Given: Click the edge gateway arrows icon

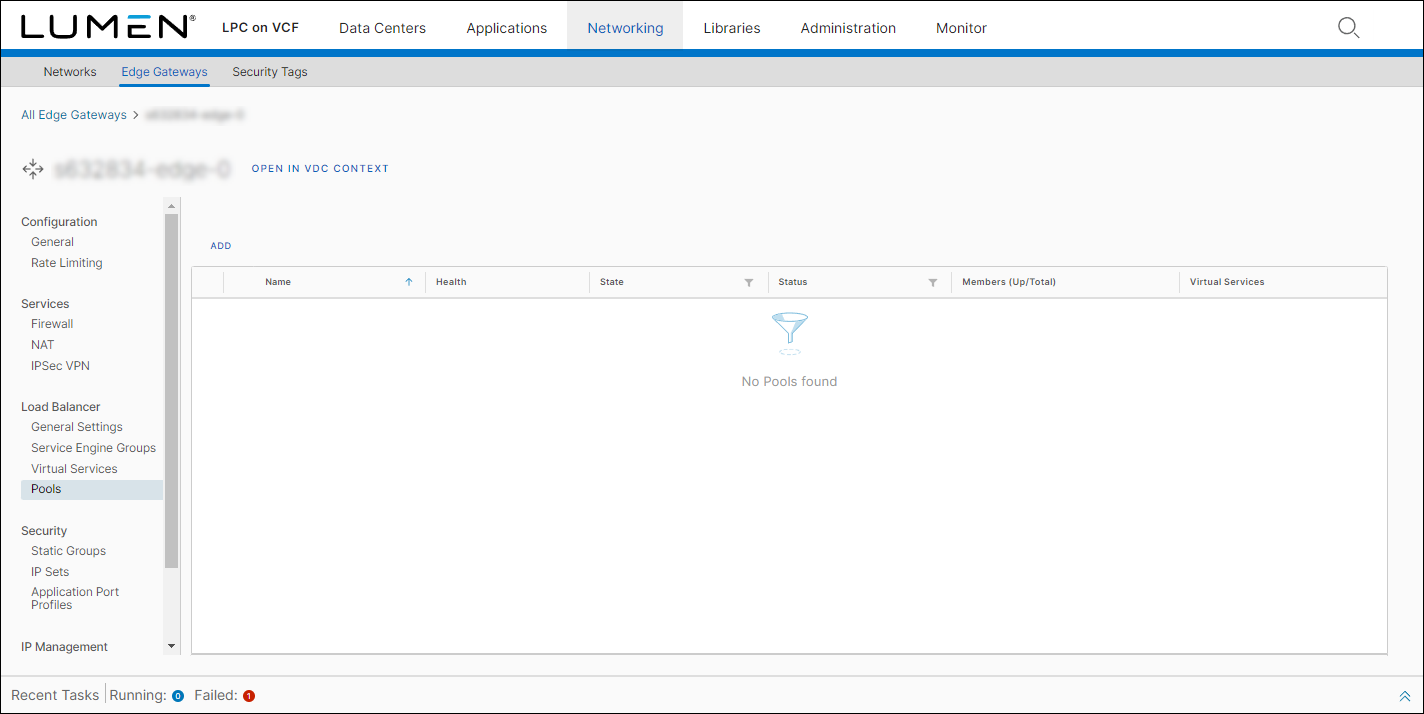Looking at the screenshot, I should [x=33, y=169].
